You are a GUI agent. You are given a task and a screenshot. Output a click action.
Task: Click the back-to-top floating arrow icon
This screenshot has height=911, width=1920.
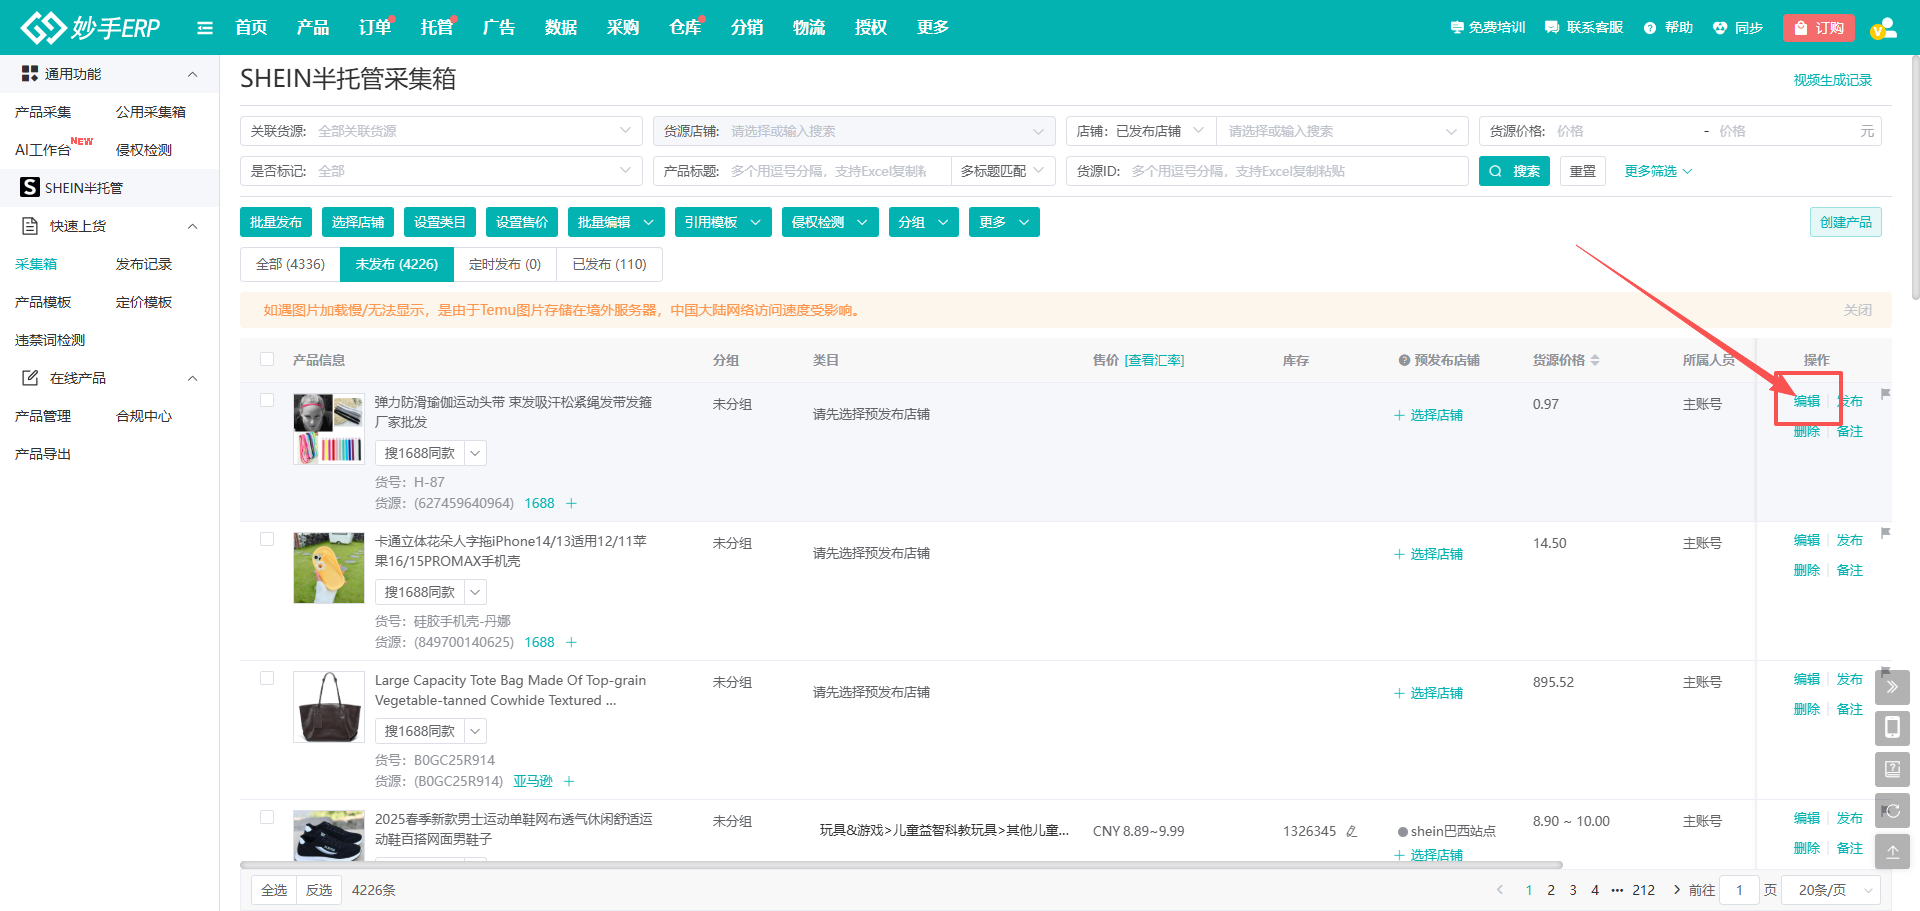coord(1892,852)
